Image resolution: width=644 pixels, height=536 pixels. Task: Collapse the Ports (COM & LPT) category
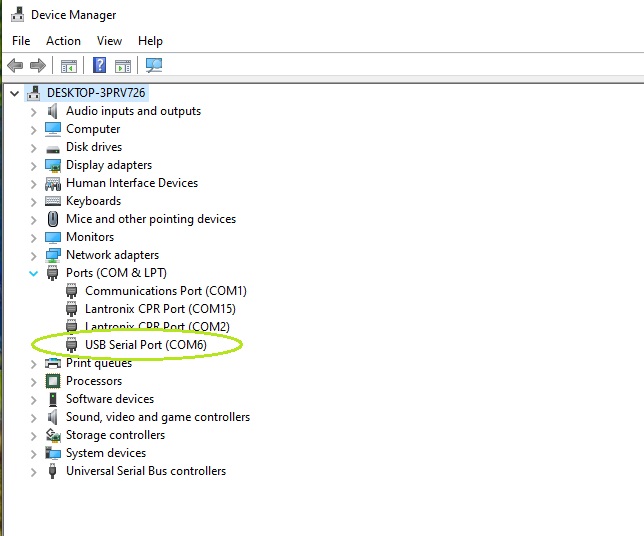(33, 273)
